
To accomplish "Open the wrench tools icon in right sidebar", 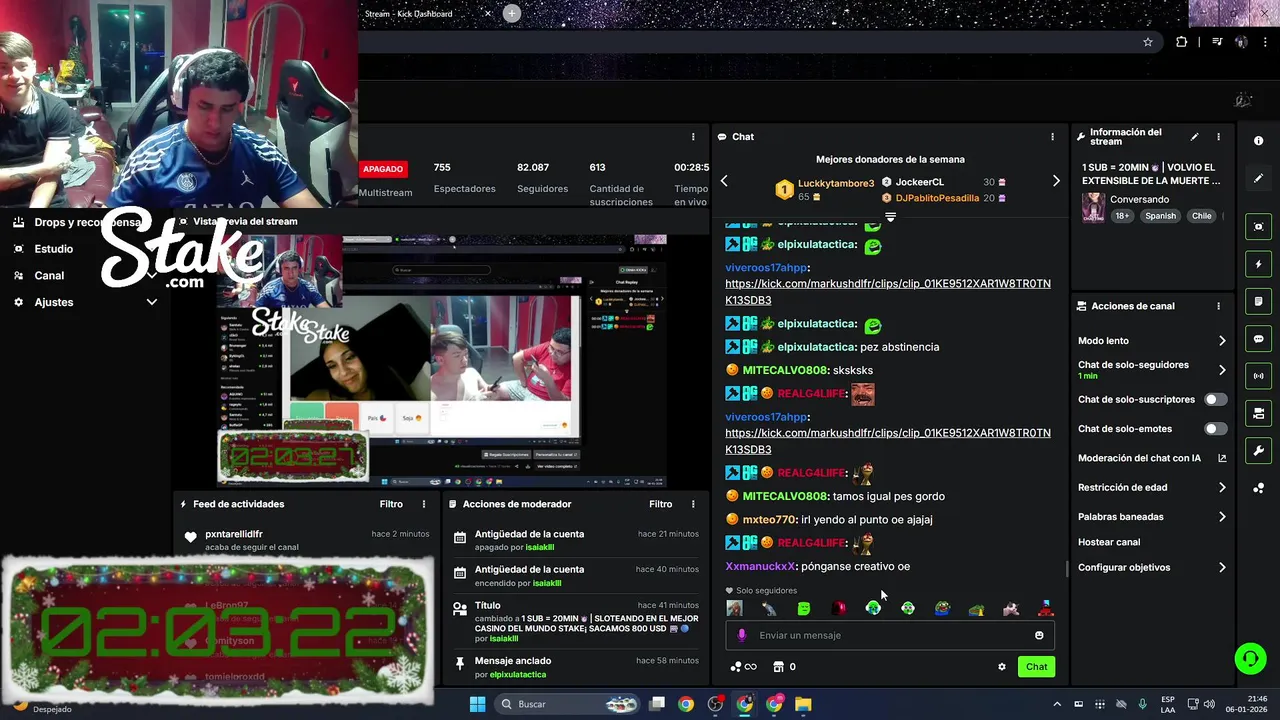I will pos(1258,451).
